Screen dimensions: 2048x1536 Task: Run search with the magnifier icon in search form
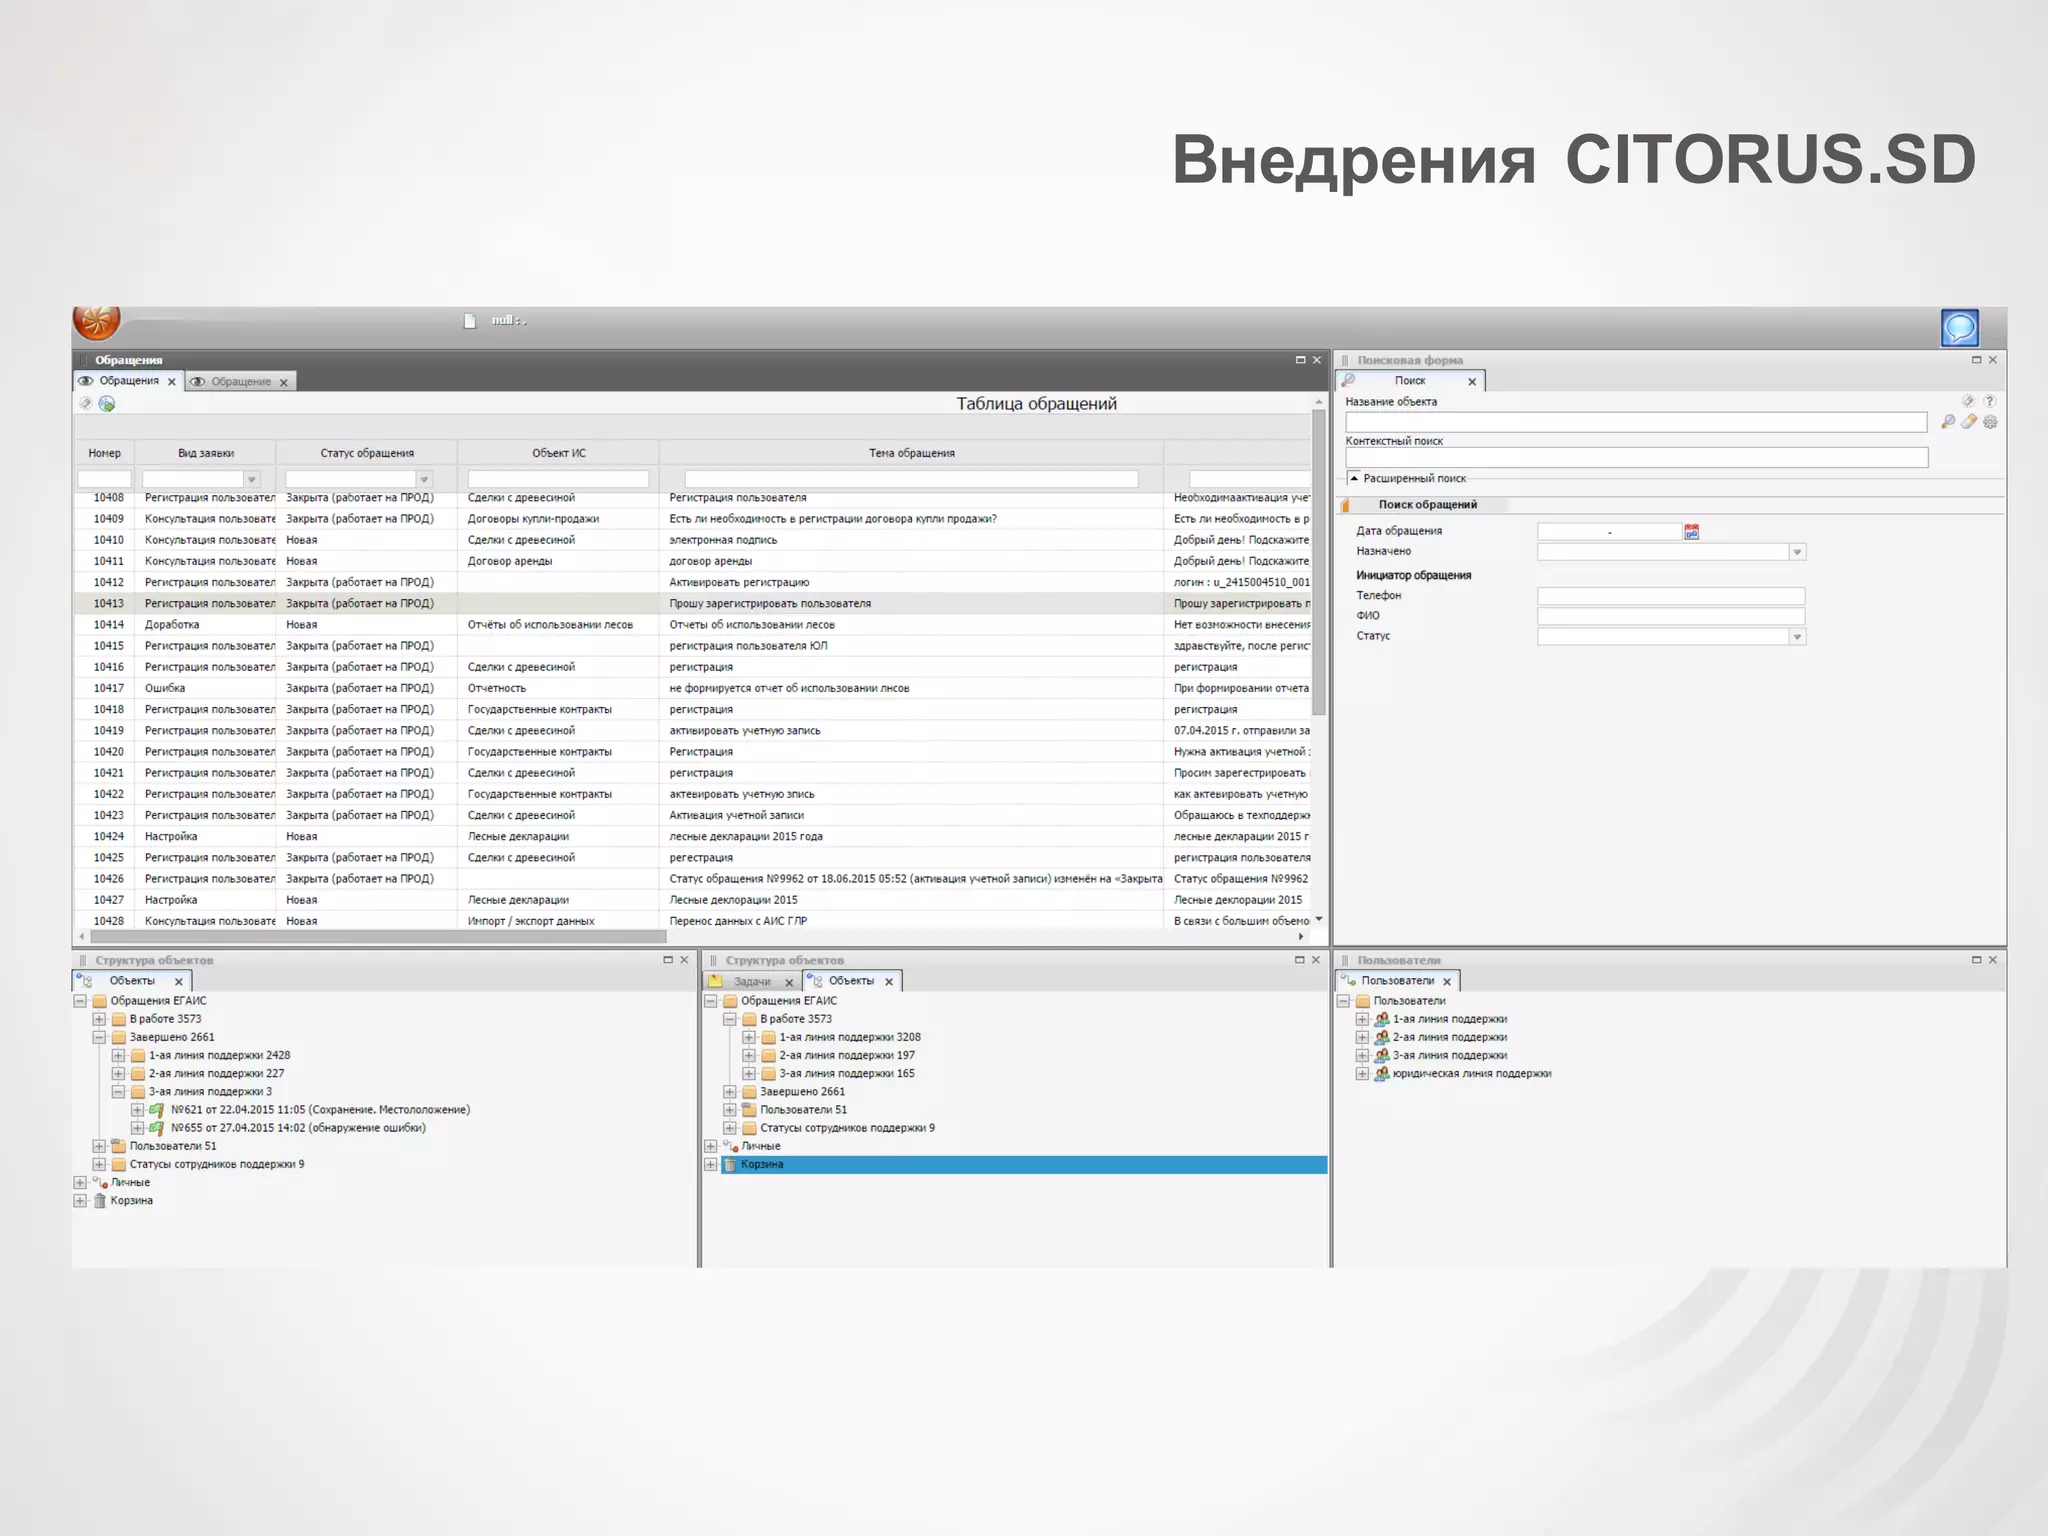(1947, 422)
